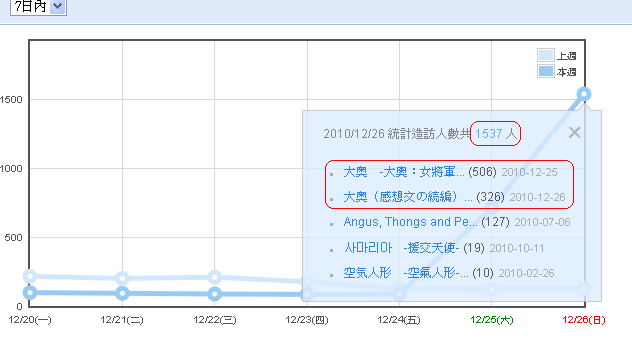The height and width of the screenshot is (362, 632).
Task: Click last week's data point above 12/21
Action: click(122, 278)
